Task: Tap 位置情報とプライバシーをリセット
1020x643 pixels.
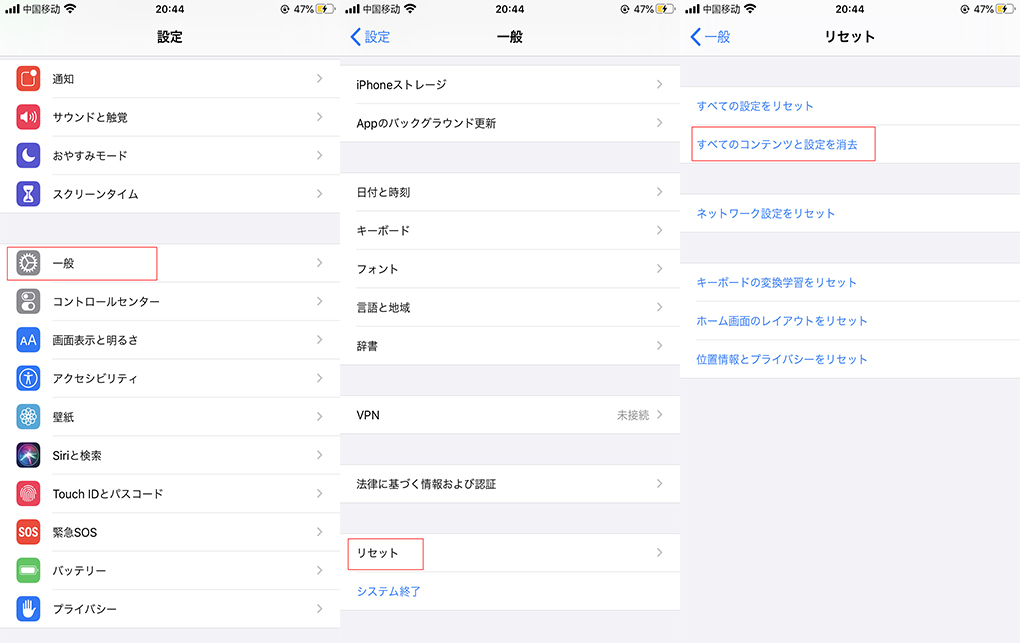Action: pyautogui.click(x=781, y=359)
